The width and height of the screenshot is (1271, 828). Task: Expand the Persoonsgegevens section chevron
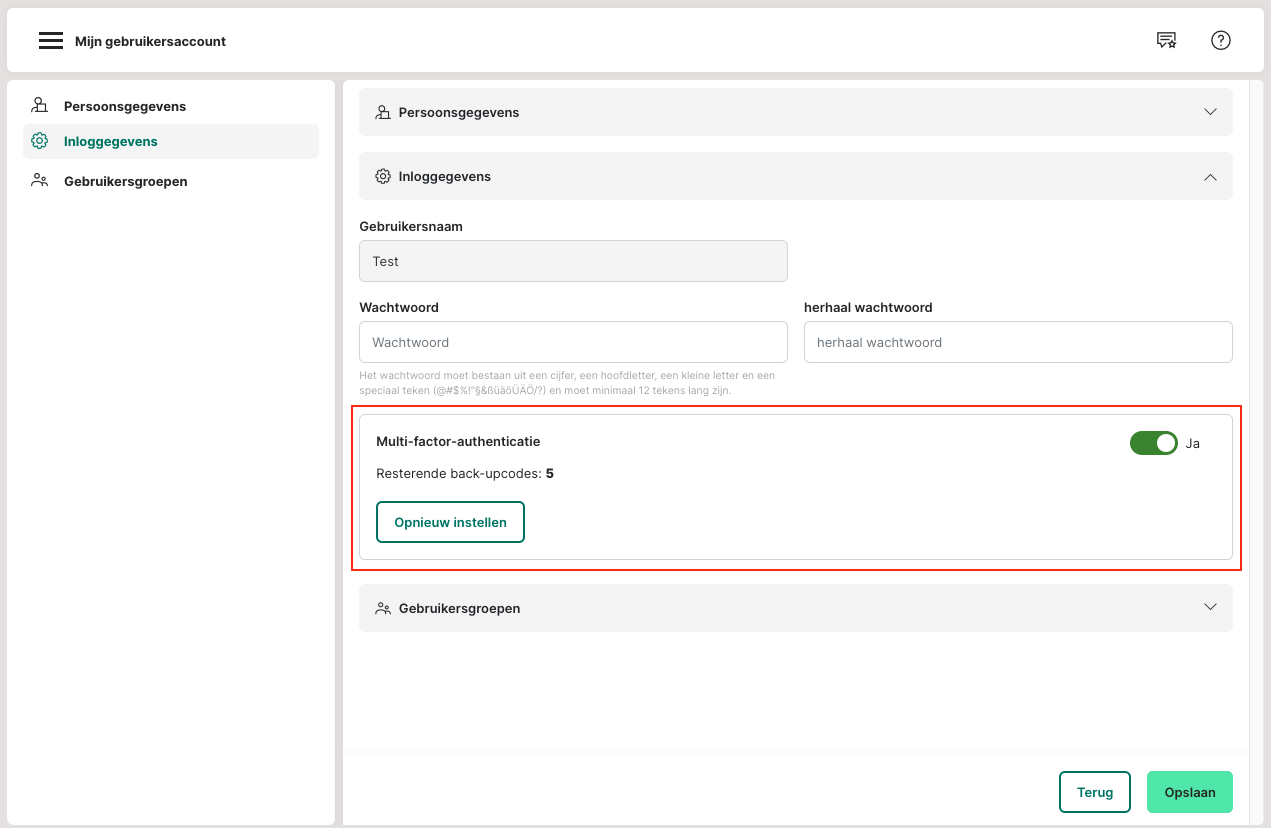pos(1210,112)
